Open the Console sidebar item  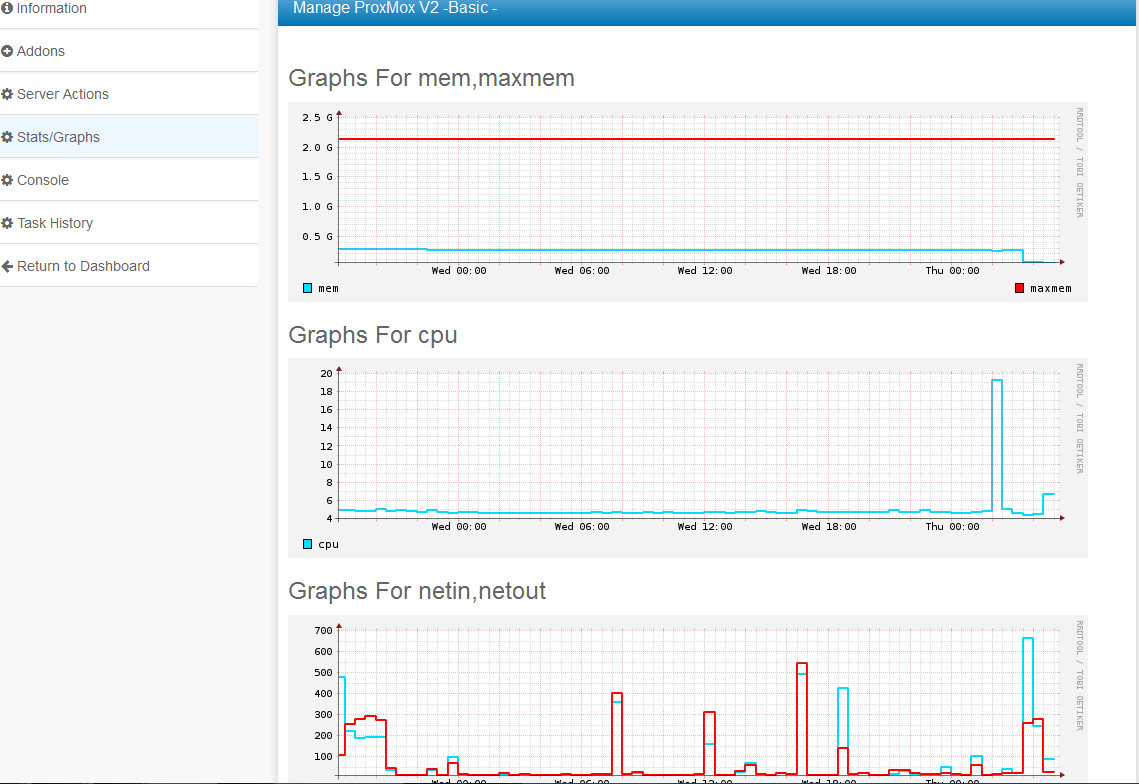pyautogui.click(x=129, y=179)
